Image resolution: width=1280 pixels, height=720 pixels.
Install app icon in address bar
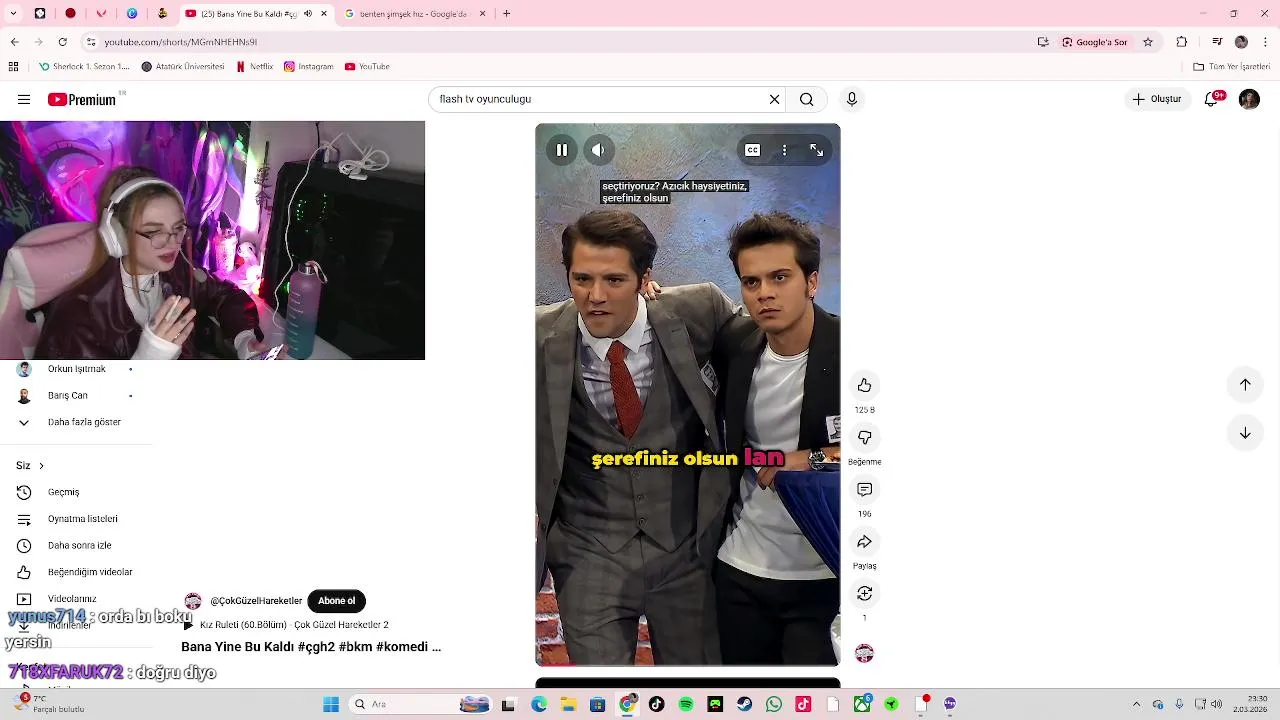(1043, 42)
